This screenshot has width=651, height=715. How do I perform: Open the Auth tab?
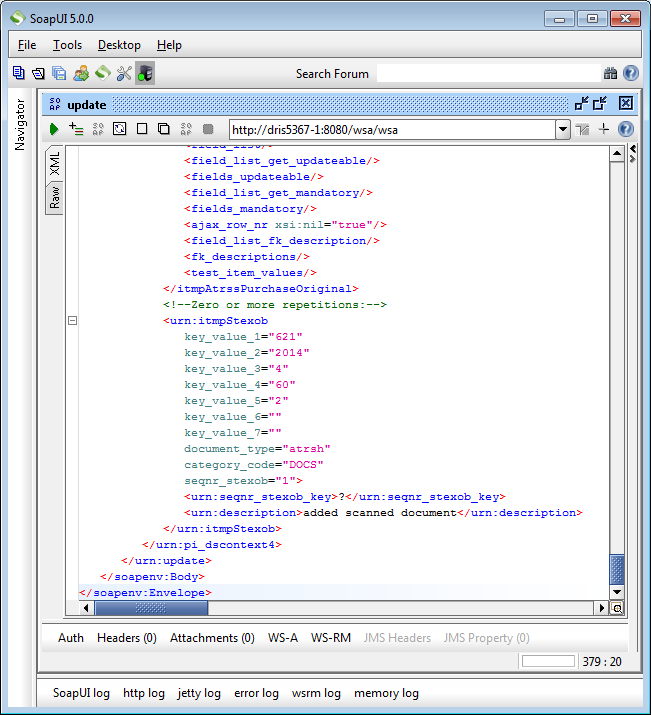point(71,637)
